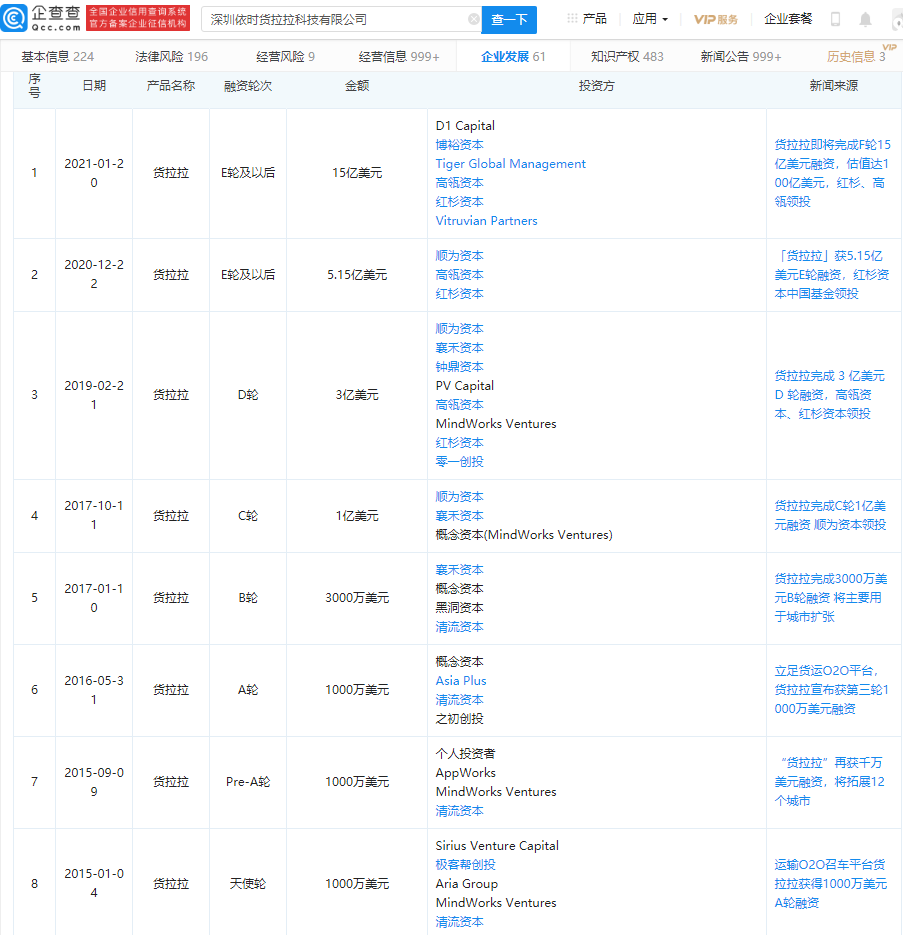Viewport: 903px width, 935px height.
Task: Clear the search box with the X icon
Action: click(474, 19)
